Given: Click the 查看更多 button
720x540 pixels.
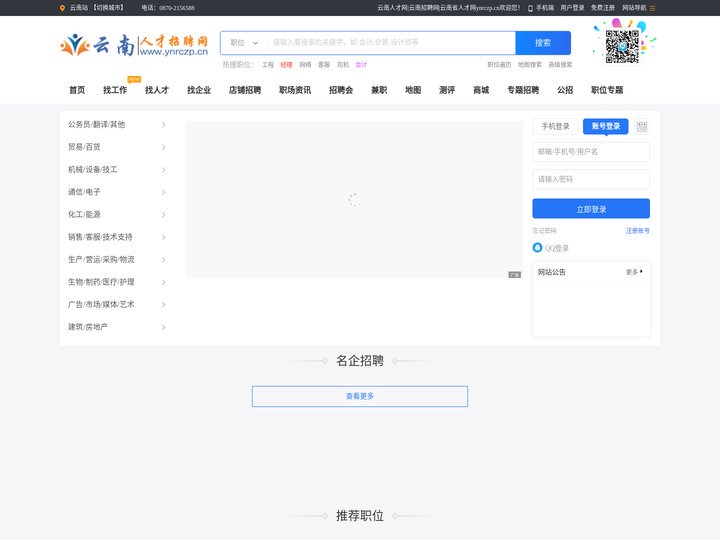Looking at the screenshot, I should pos(360,396).
